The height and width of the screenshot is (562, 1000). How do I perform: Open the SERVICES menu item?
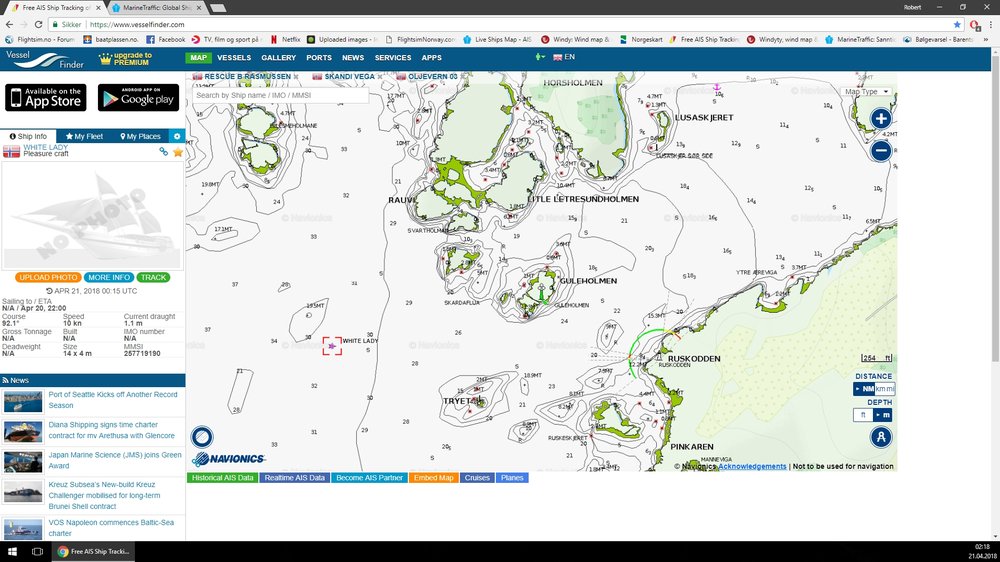(x=393, y=57)
